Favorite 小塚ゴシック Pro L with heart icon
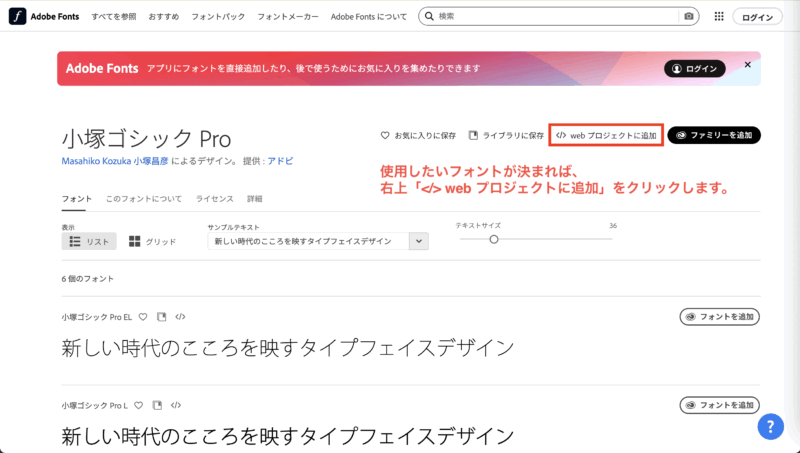Viewport: 800px width, 453px height. (x=138, y=405)
